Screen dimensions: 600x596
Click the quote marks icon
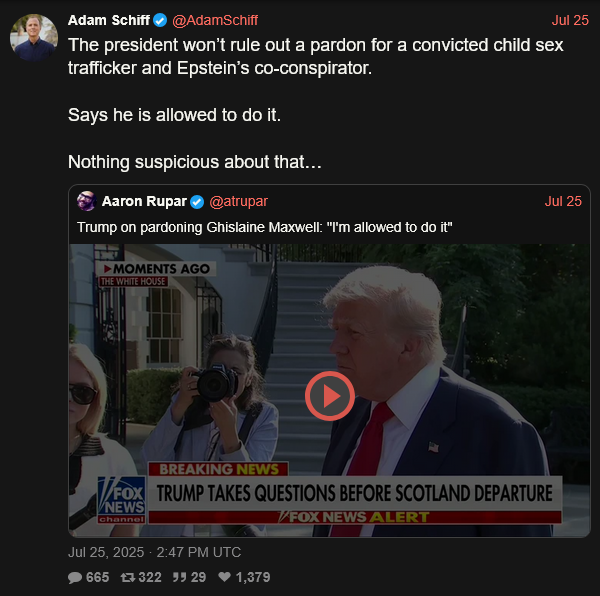[x=179, y=577]
